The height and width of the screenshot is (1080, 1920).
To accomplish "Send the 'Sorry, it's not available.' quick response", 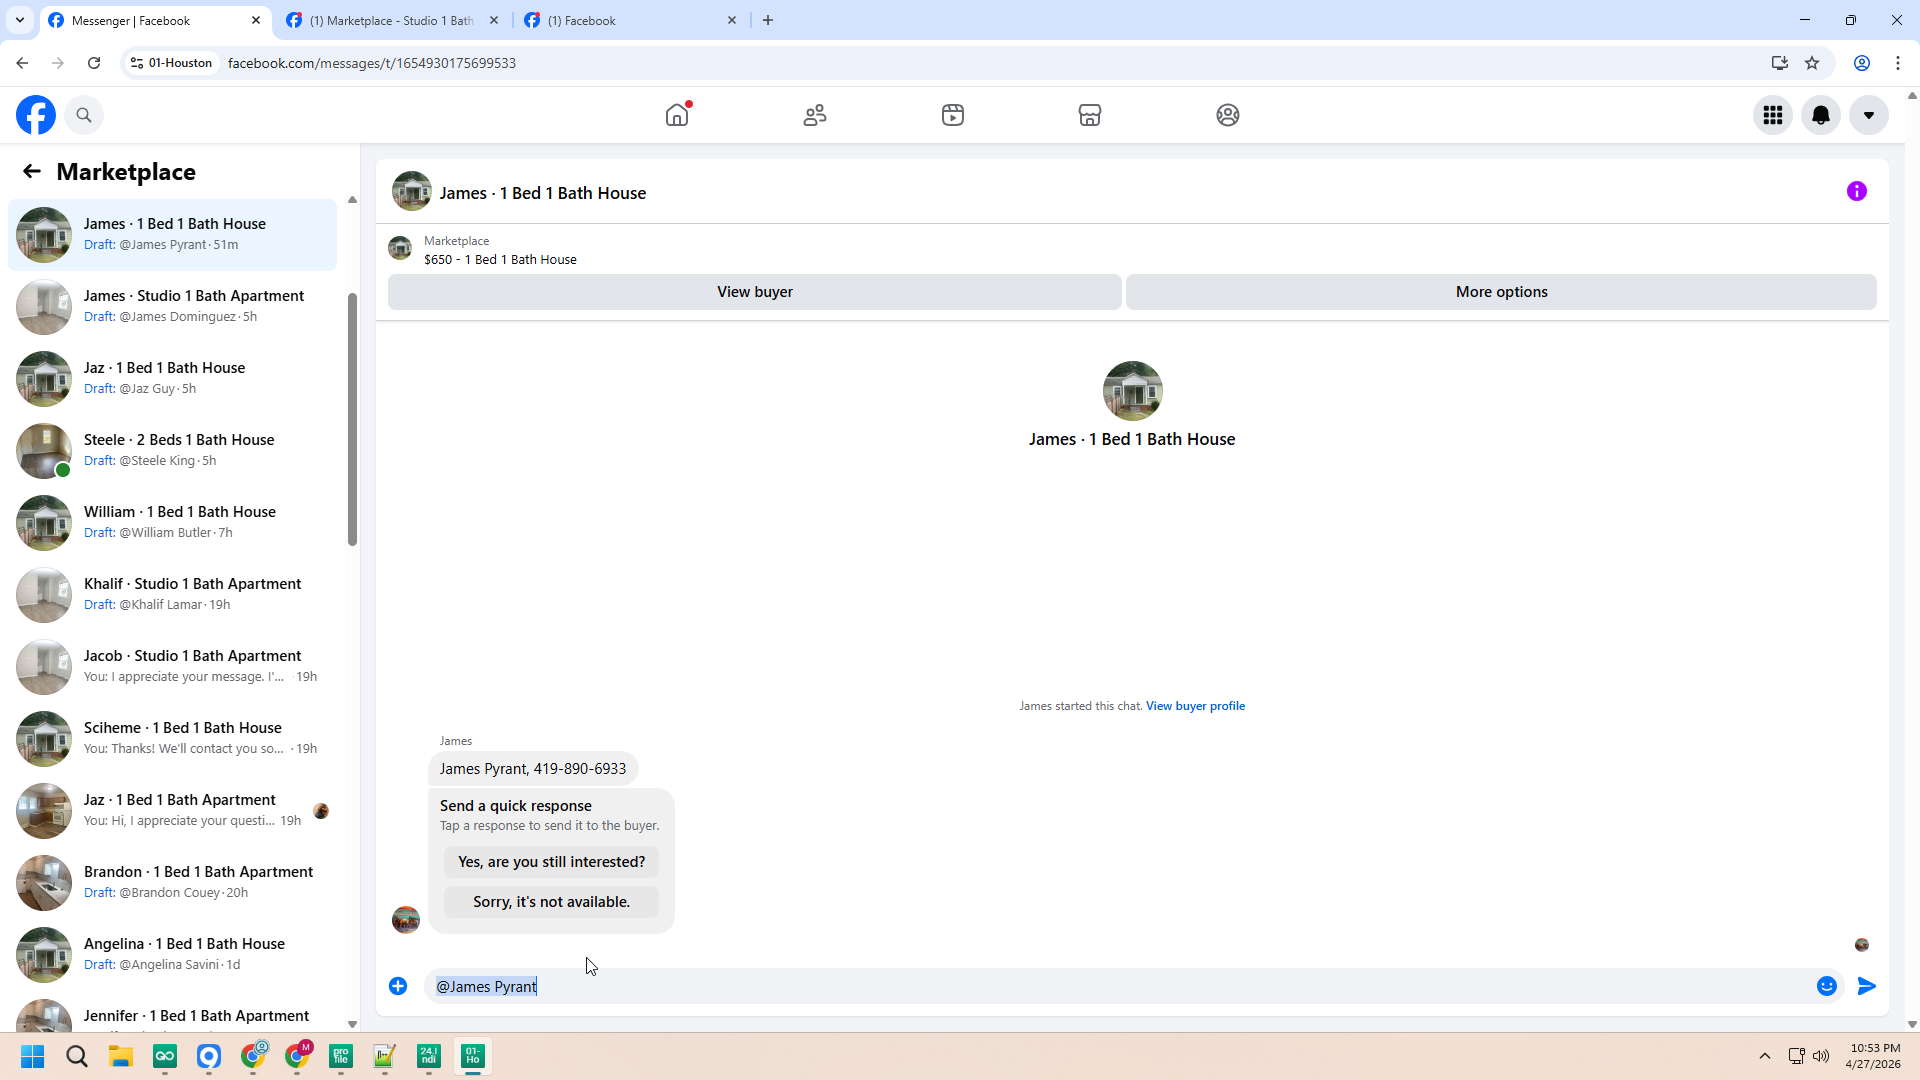I will pyautogui.click(x=551, y=902).
